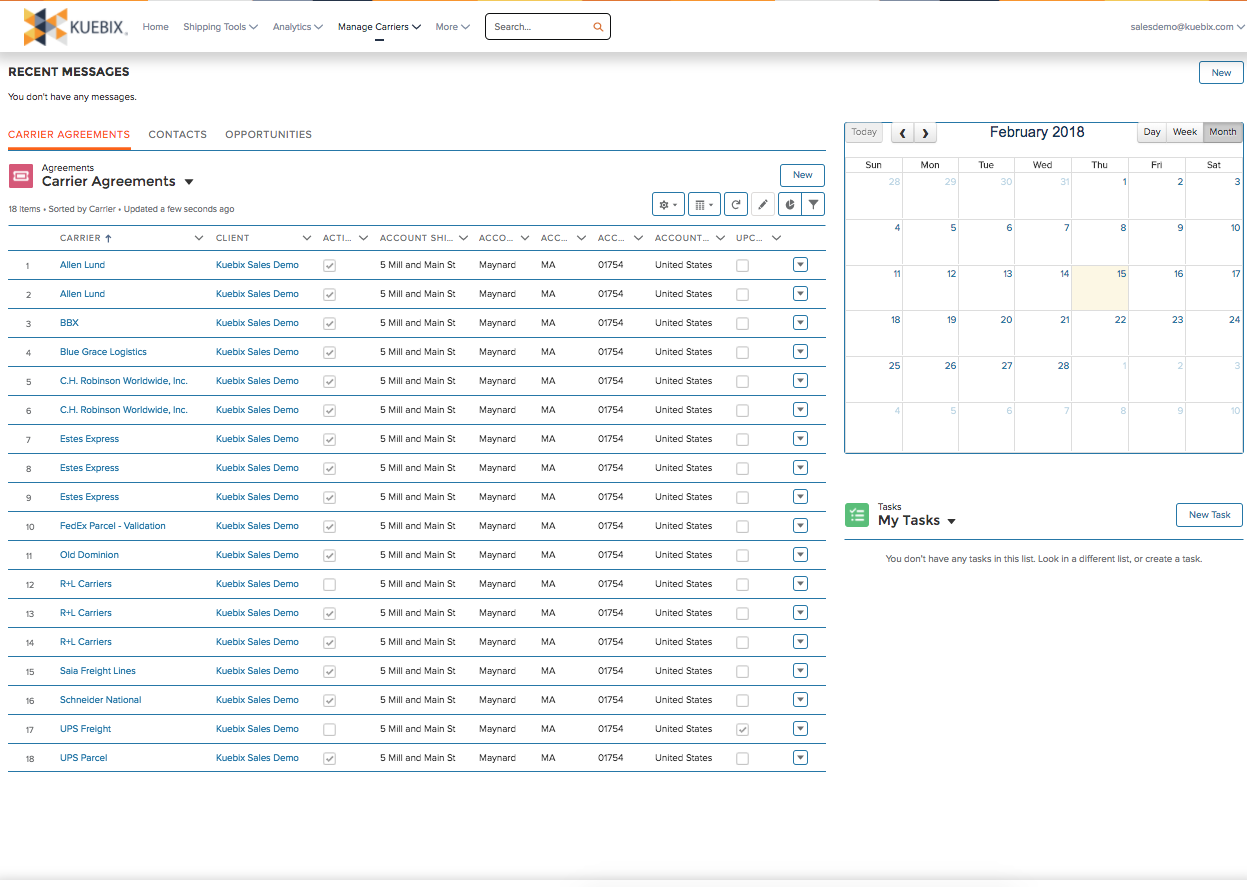Image resolution: width=1247 pixels, height=887 pixels.
Task: Refresh the Carrier Agreements list
Action: (x=737, y=203)
